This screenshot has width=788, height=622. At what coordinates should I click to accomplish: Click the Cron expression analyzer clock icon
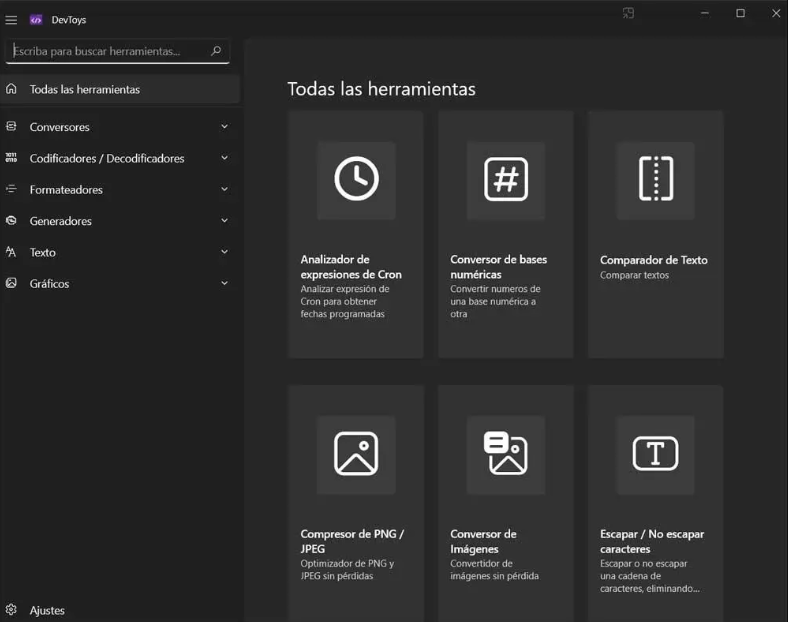(x=356, y=180)
